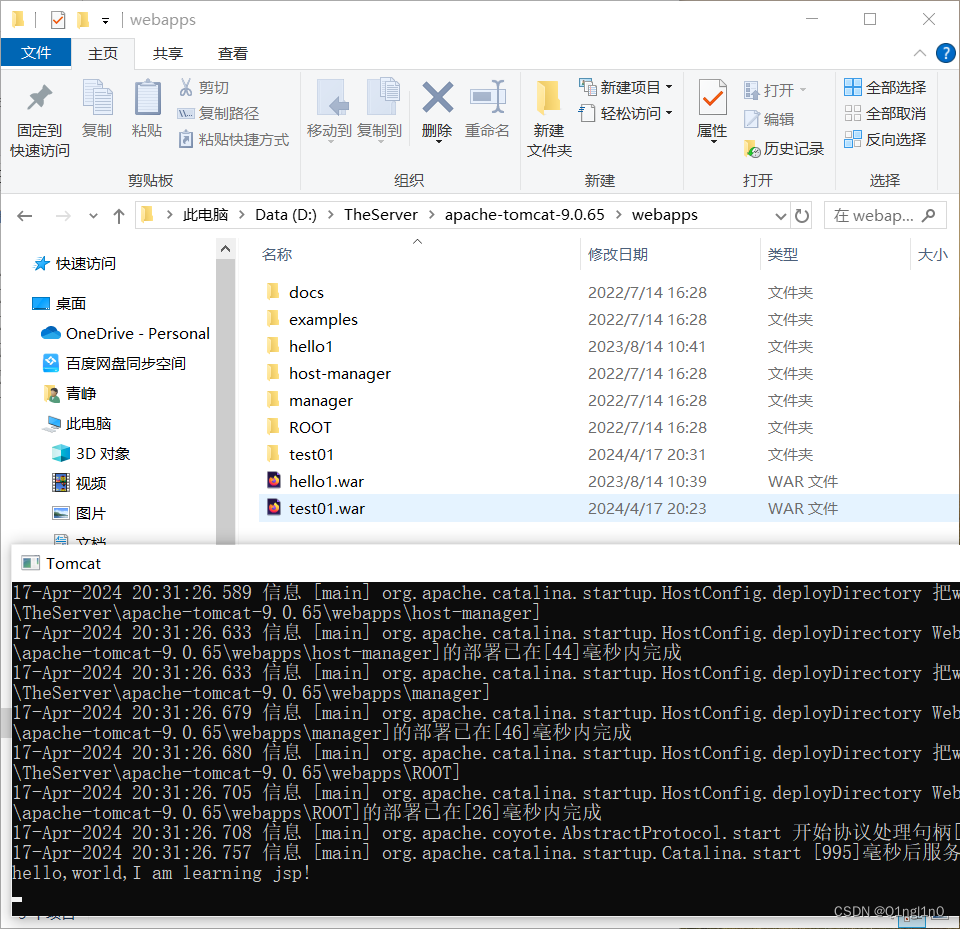The height and width of the screenshot is (929, 960).
Task: Click the Cut scissors icon
Action: pyautogui.click(x=186, y=87)
